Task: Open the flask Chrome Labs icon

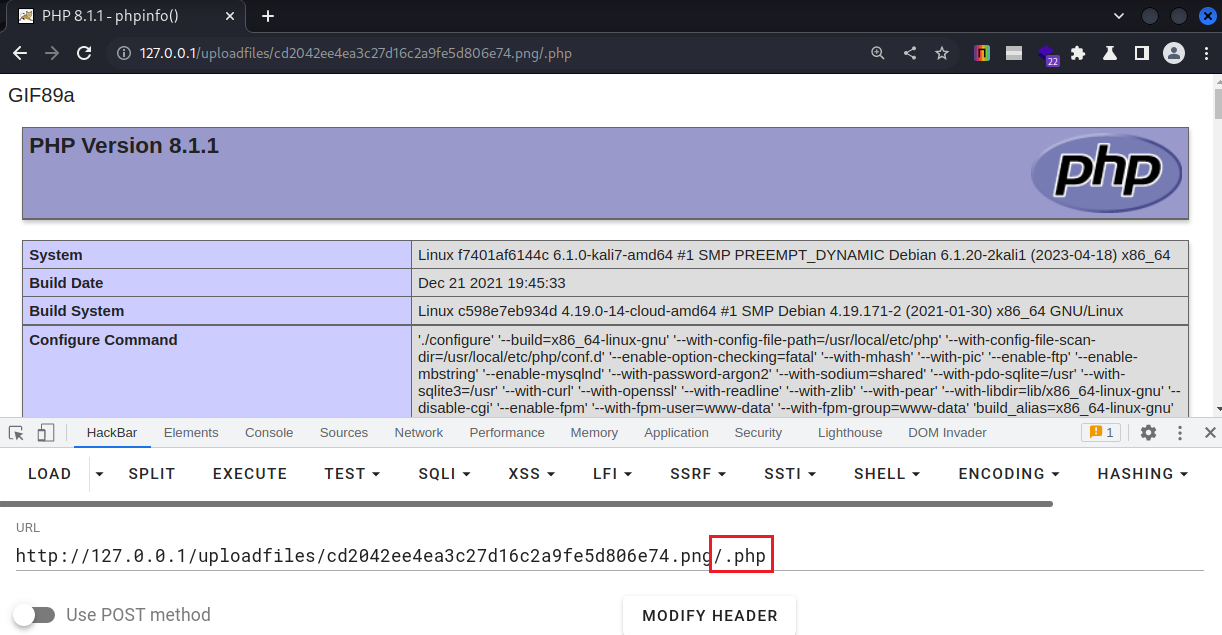Action: coord(1110,54)
